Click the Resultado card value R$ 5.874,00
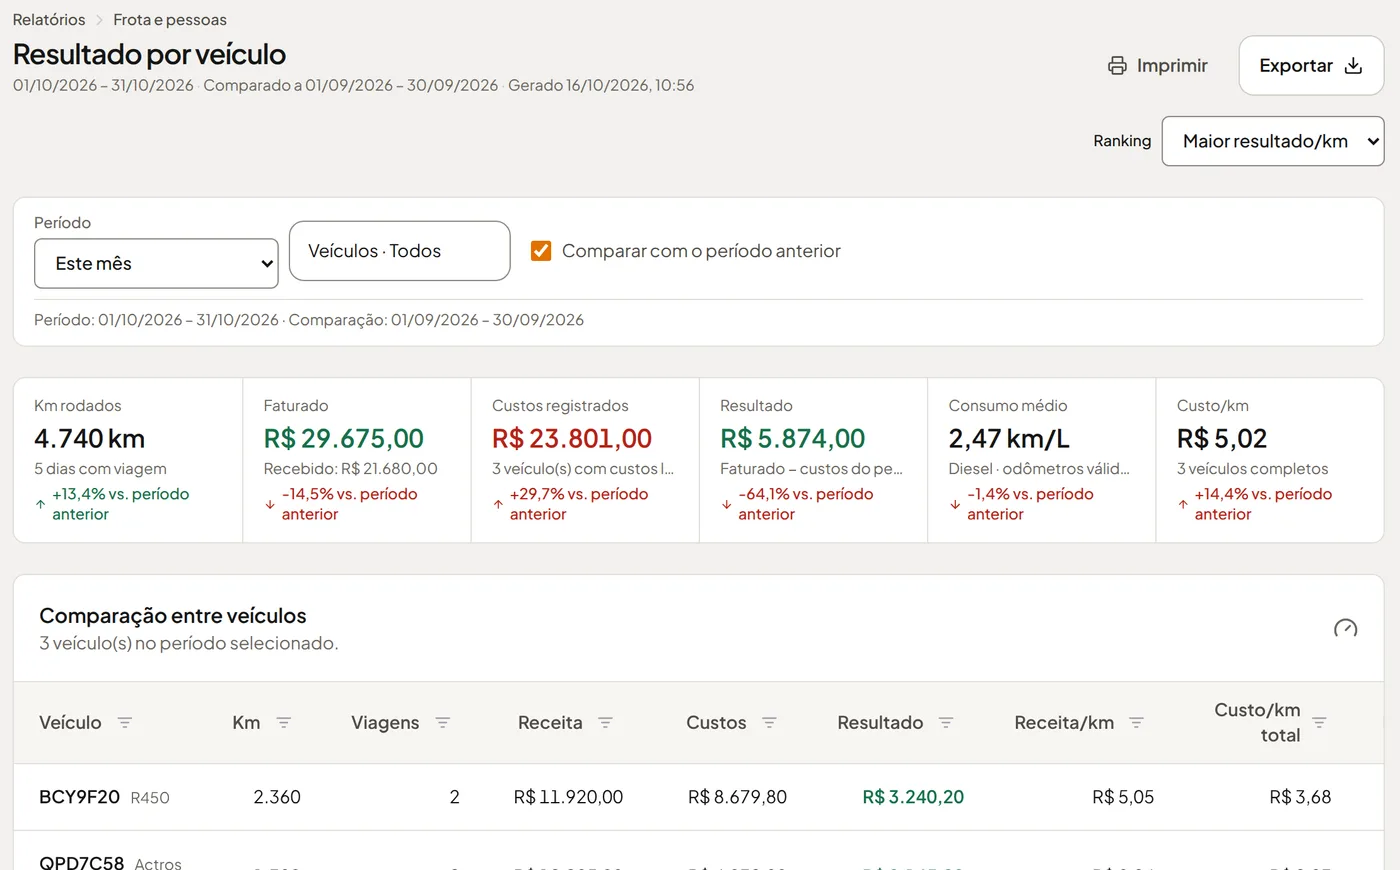1400x870 pixels. (x=793, y=438)
